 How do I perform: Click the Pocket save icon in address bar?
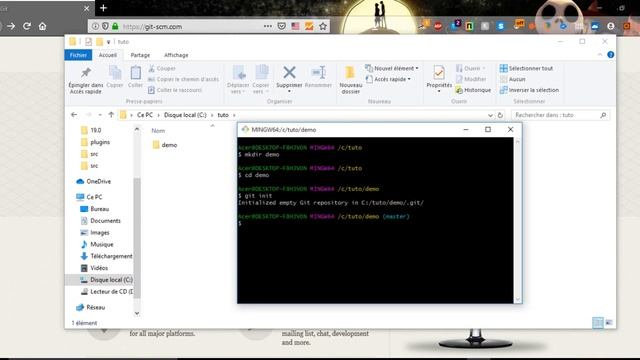click(x=282, y=26)
